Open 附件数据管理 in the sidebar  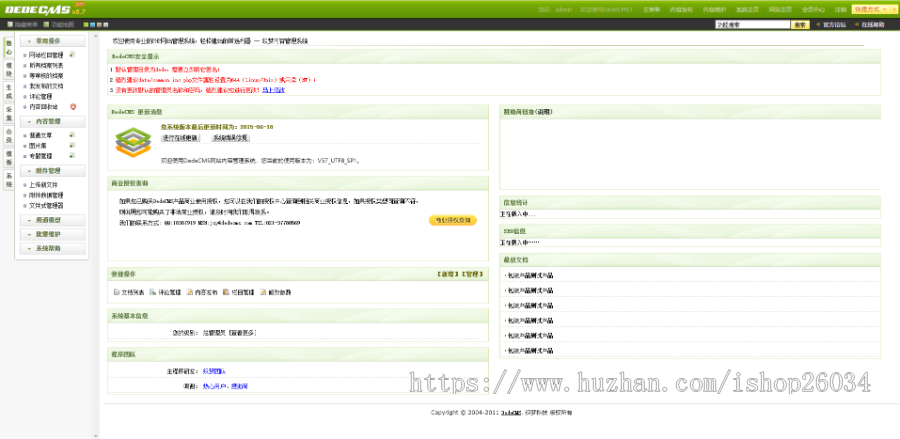click(46, 195)
